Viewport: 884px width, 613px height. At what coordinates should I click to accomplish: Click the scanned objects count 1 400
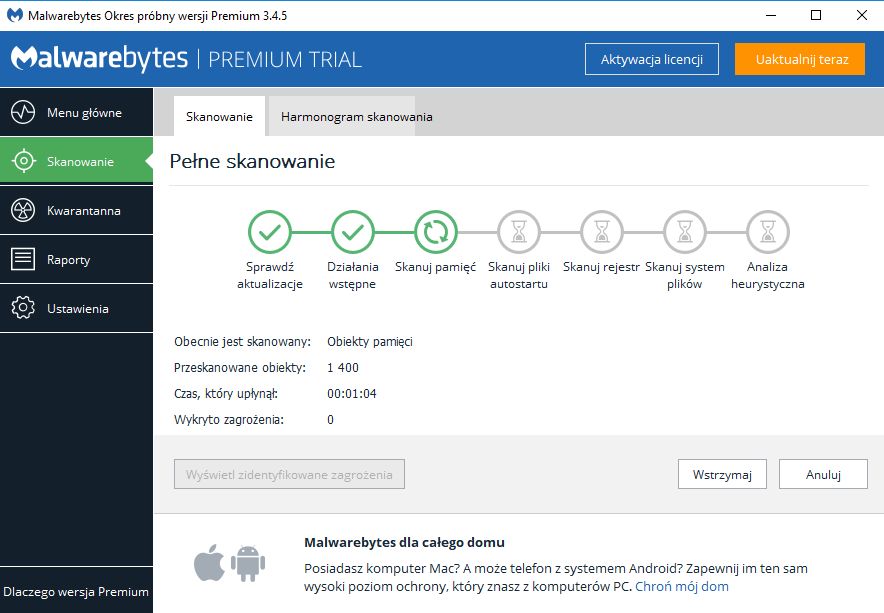pyautogui.click(x=343, y=368)
